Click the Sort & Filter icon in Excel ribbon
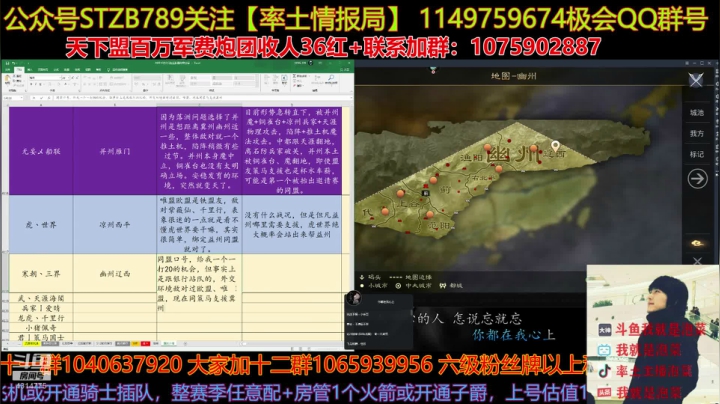The height and width of the screenshot is (404, 720). tap(317, 78)
